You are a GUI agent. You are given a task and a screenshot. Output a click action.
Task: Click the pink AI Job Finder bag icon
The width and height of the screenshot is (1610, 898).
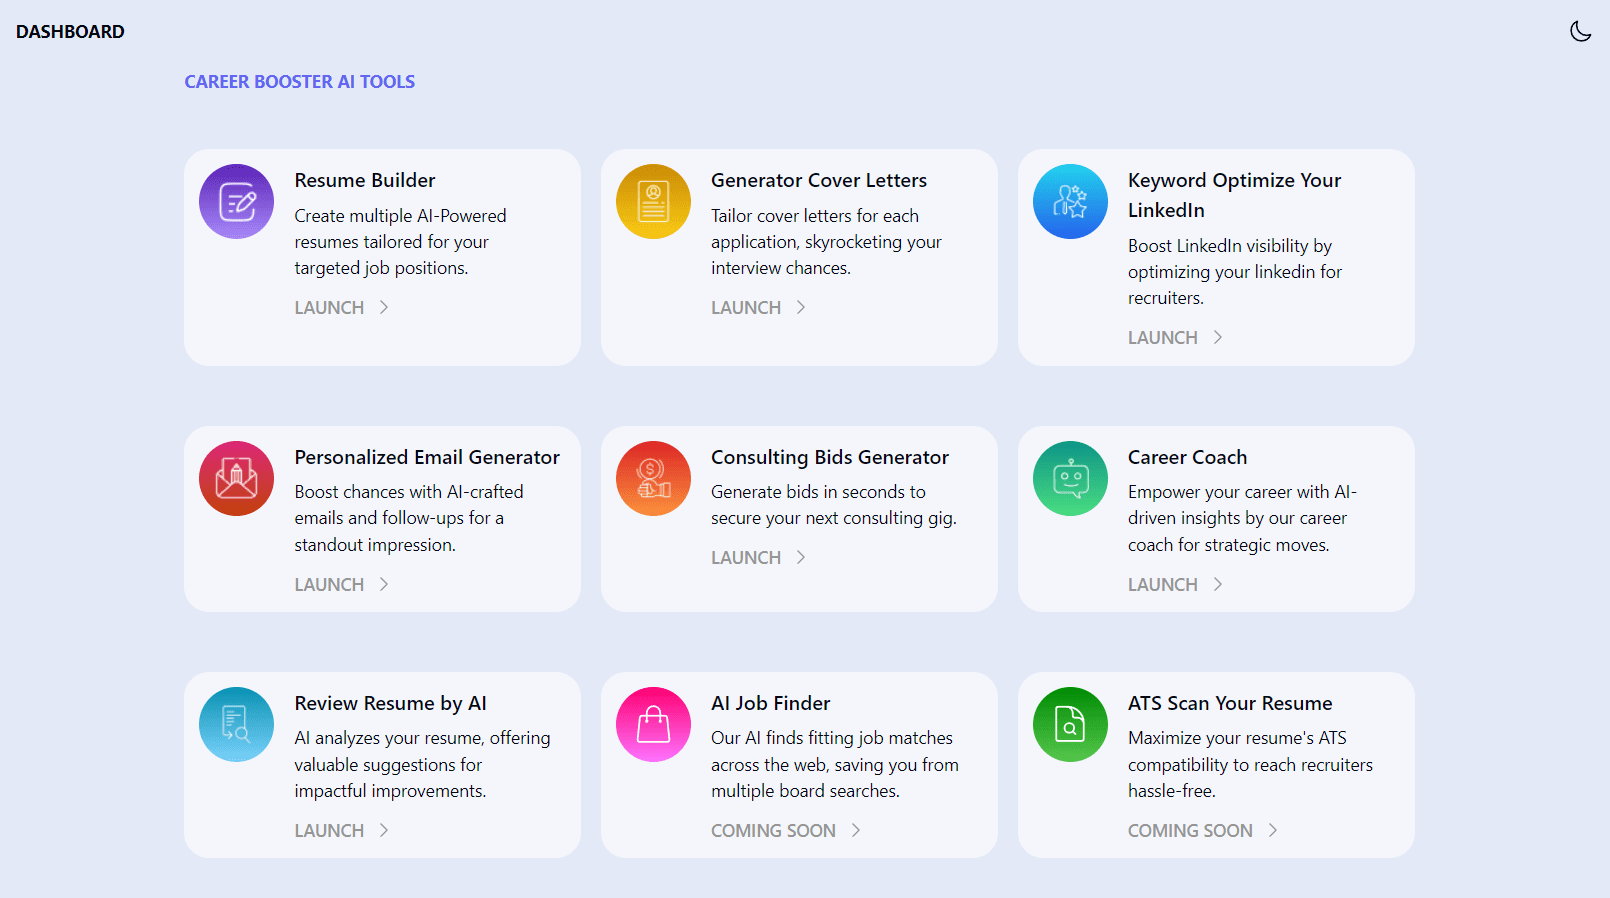[653, 725]
